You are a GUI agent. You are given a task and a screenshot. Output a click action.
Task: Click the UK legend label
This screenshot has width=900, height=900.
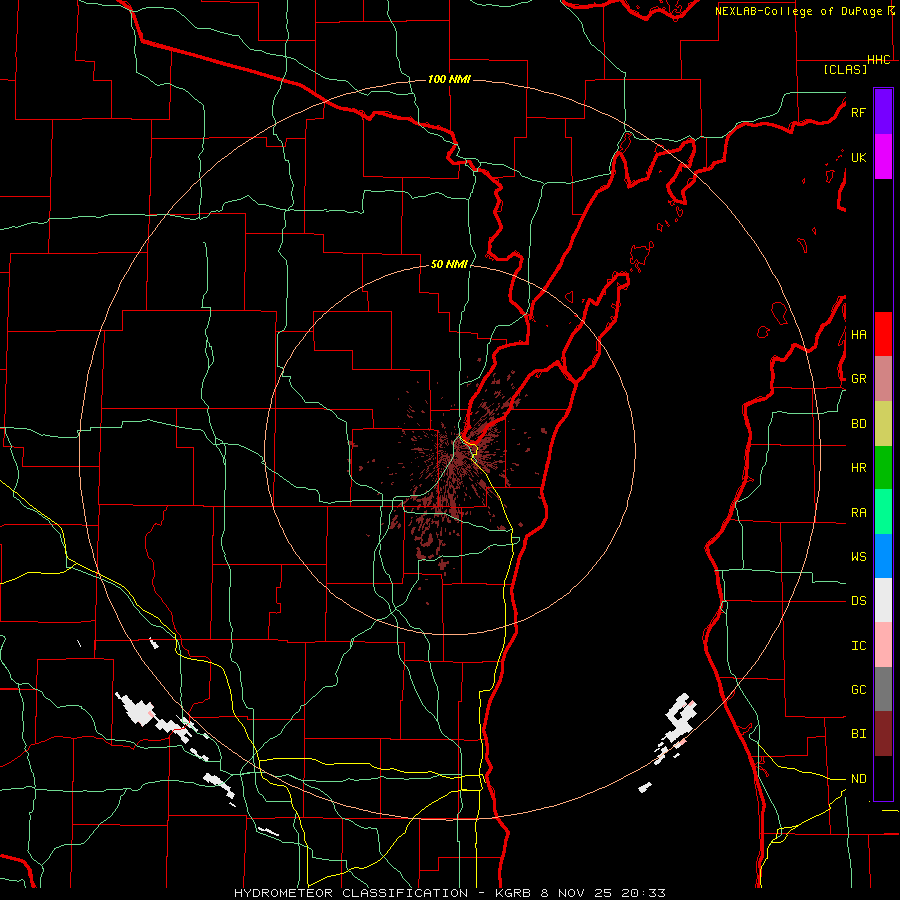pyautogui.click(x=858, y=157)
